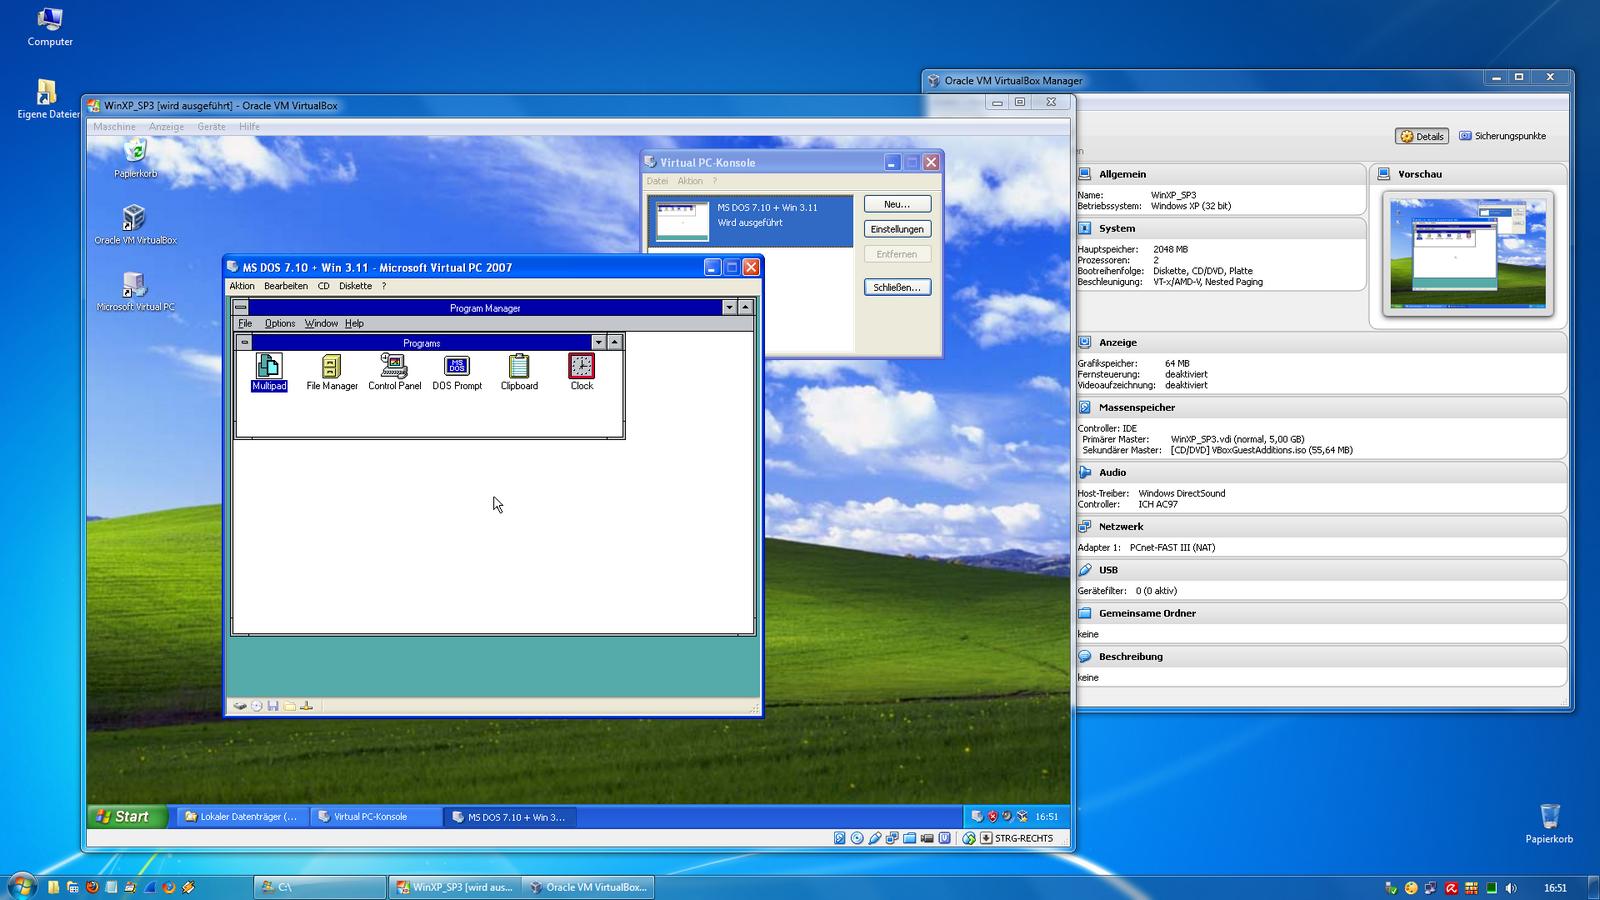Viewport: 1600px width, 900px height.
Task: Click the Sicherungspunkte button in VirtualBox Manager
Action: point(1502,136)
